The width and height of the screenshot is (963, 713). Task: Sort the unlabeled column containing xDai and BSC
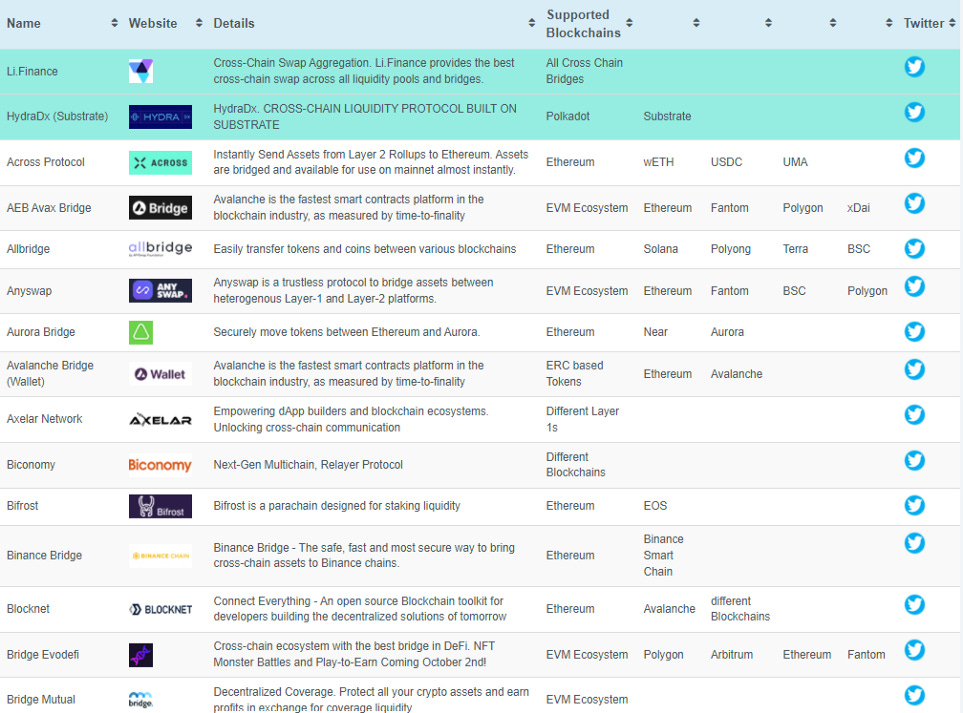889,23
